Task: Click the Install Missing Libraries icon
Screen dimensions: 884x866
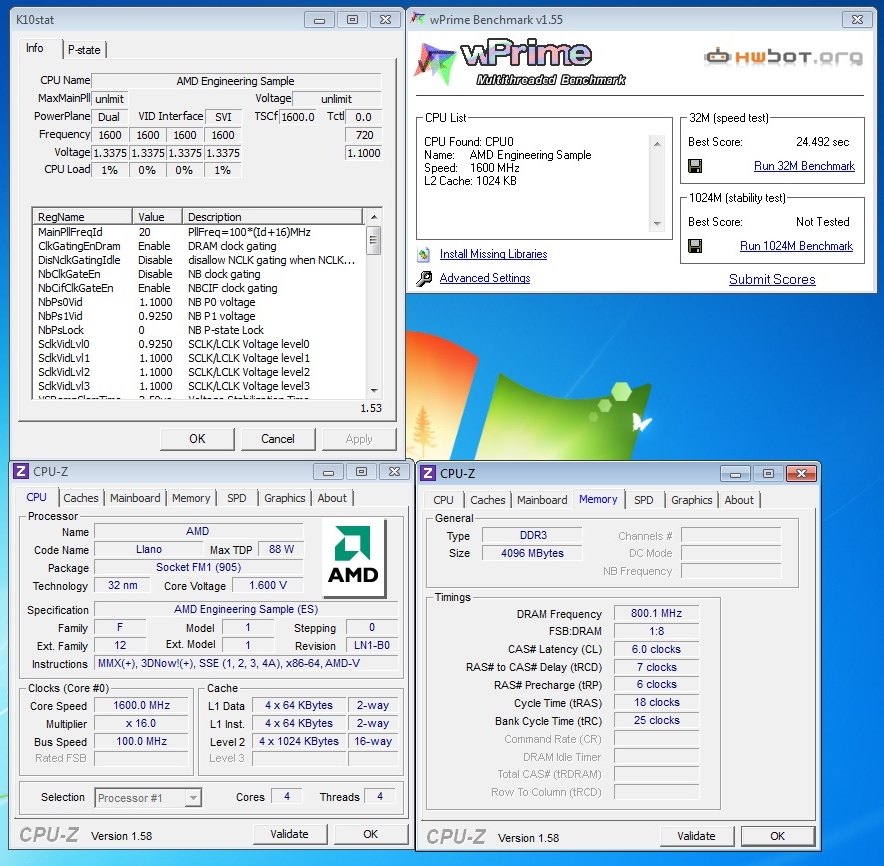Action: tap(423, 254)
